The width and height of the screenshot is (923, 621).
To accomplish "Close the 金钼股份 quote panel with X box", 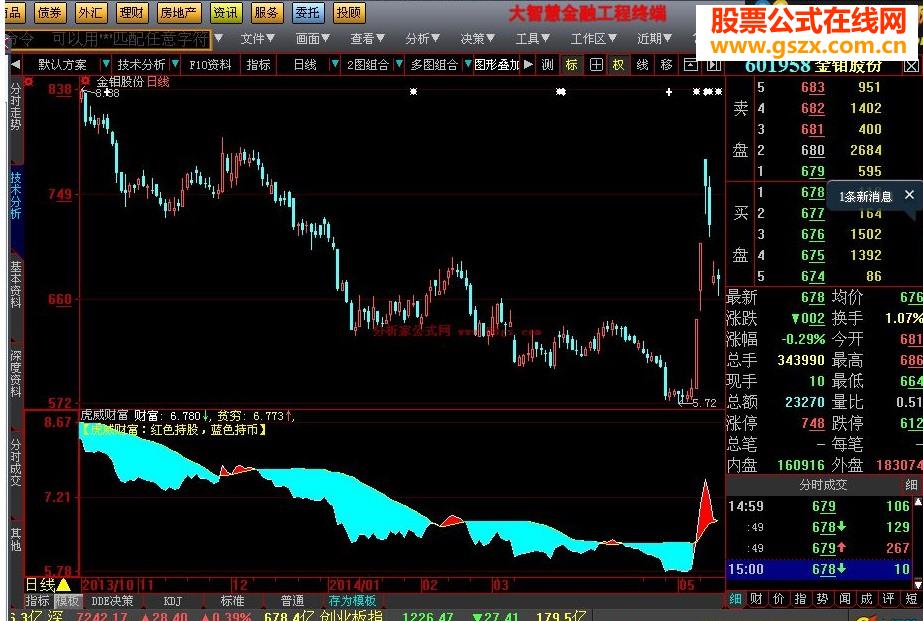I will click(x=911, y=67).
